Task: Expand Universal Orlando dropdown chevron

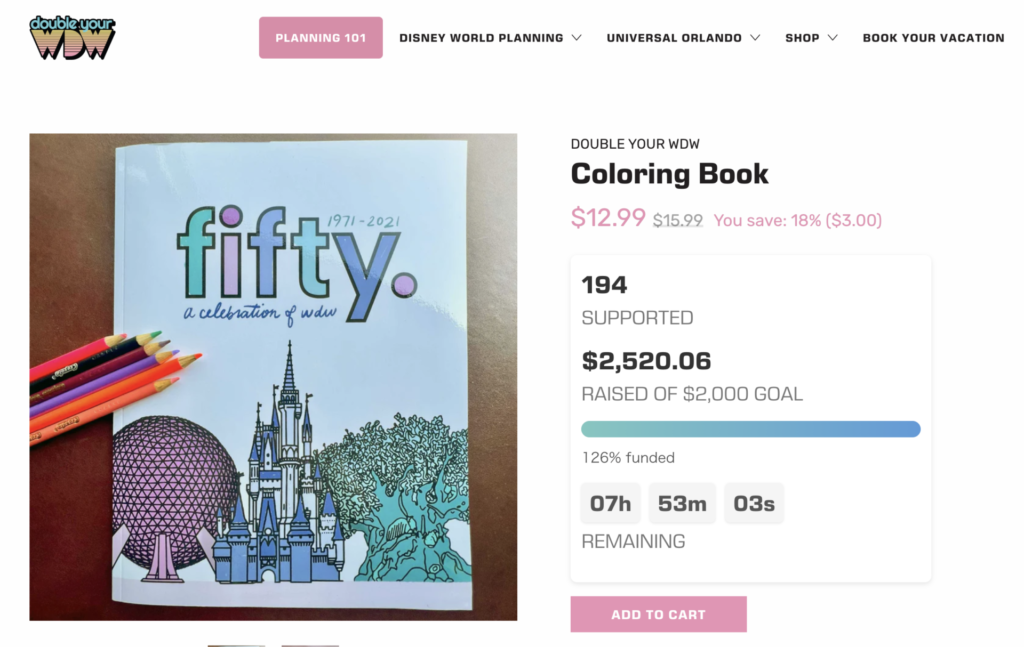Action: click(755, 38)
